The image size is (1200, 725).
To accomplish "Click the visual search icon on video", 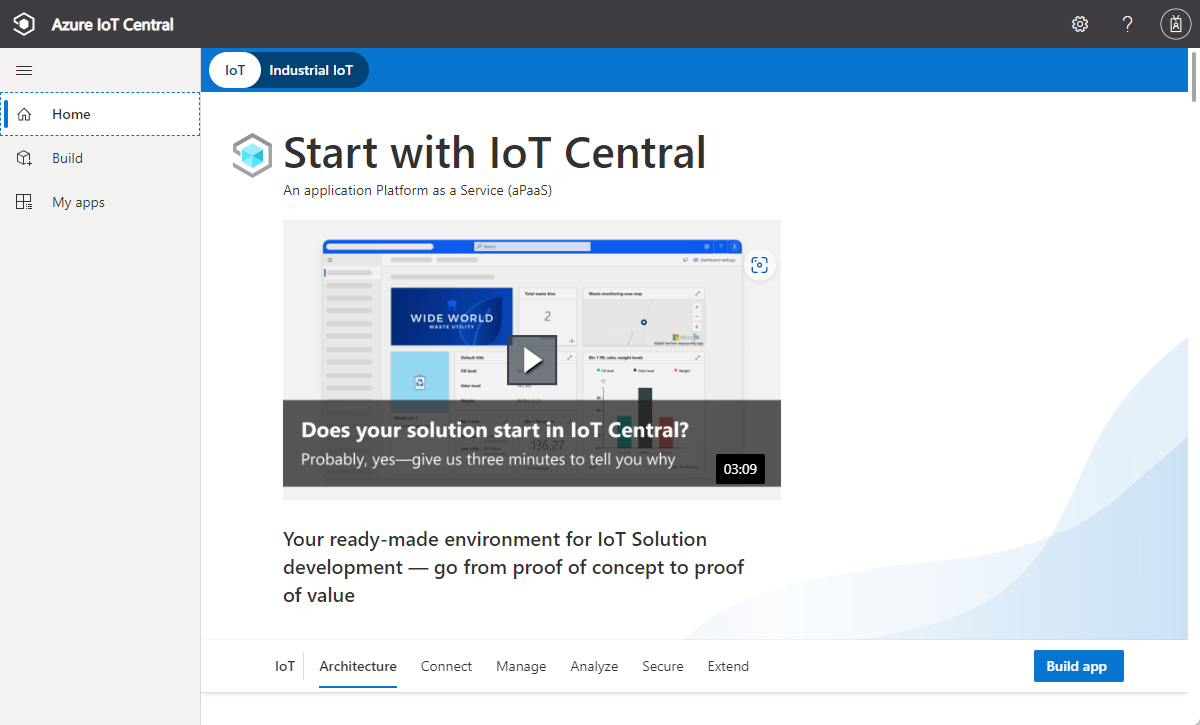I will (x=759, y=264).
